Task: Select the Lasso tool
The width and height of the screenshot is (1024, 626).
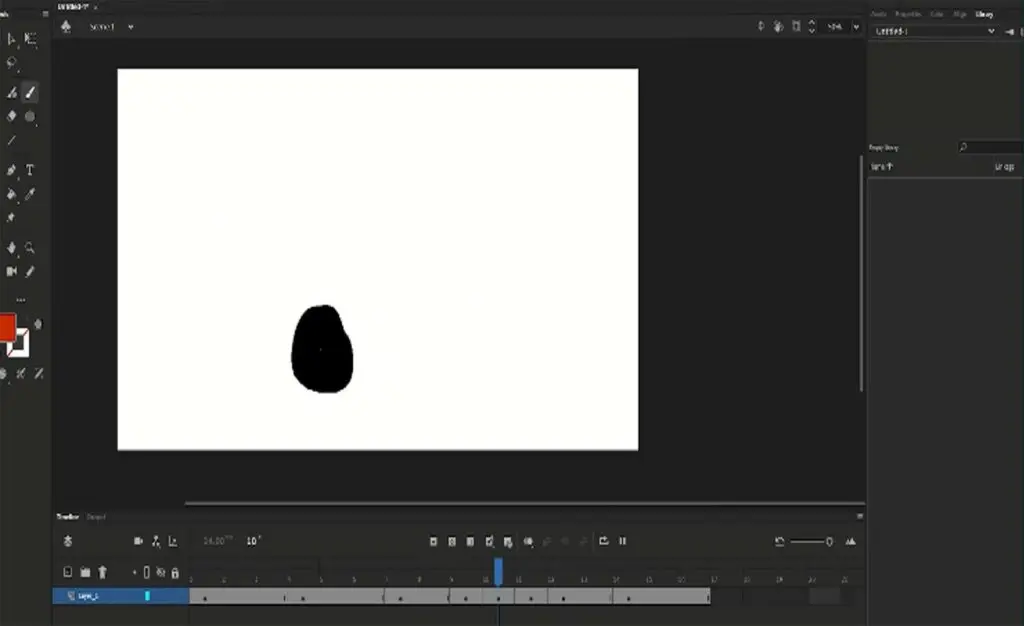Action: [x=11, y=63]
